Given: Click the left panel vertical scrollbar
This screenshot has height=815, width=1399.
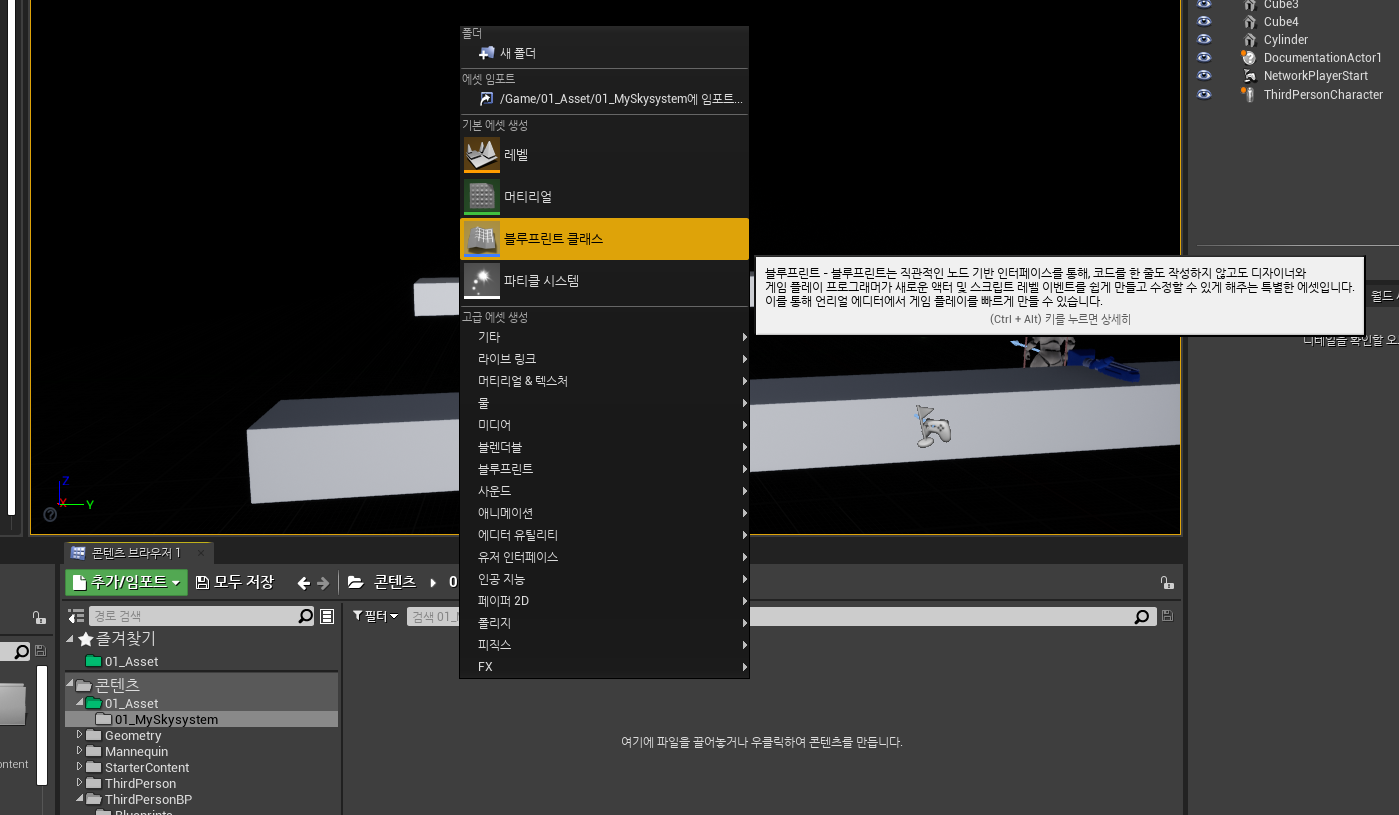Looking at the screenshot, I should point(42,725).
